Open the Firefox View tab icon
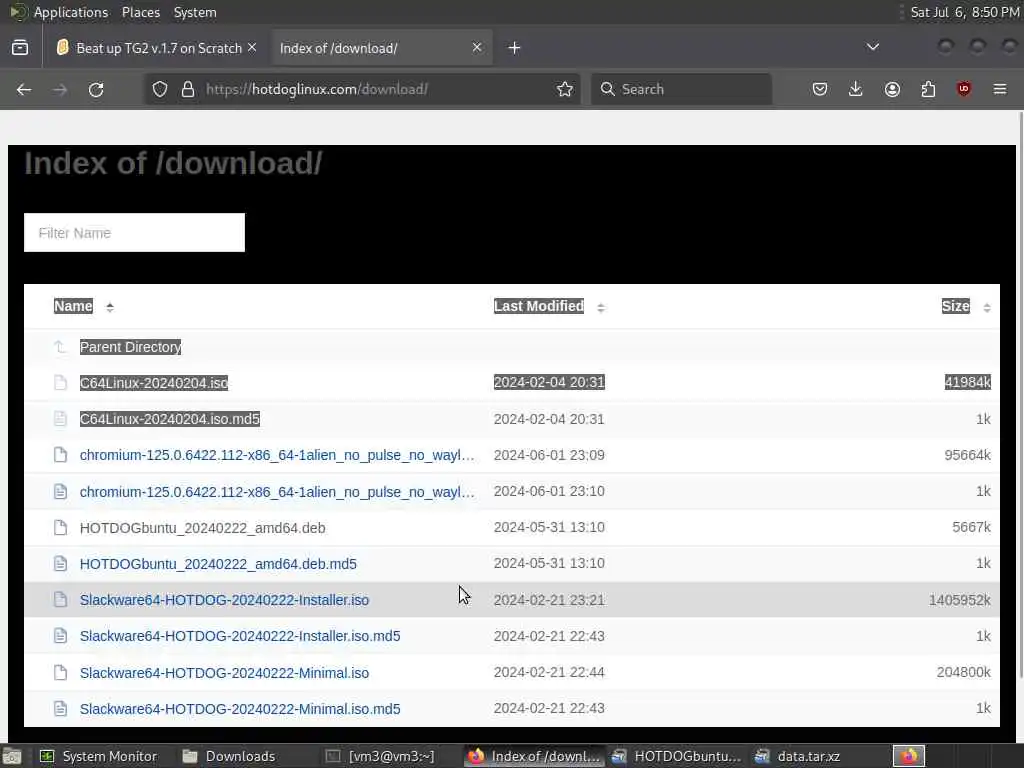The image size is (1024, 768). click(x=20, y=48)
